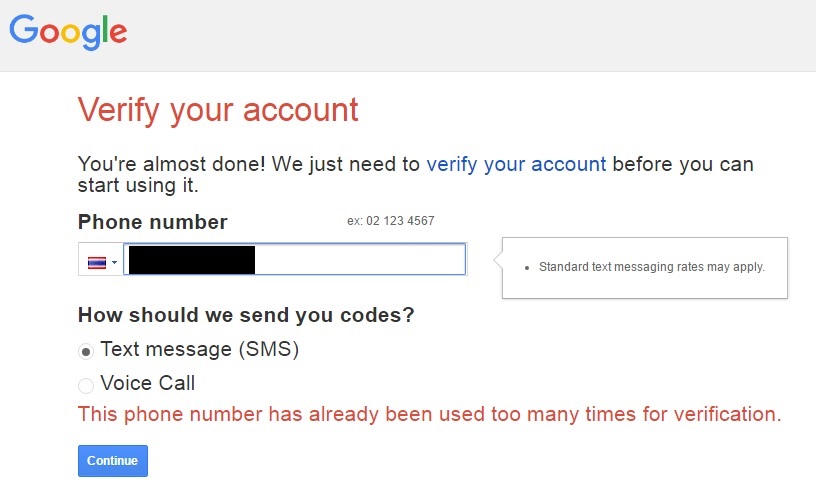Click the blacked-out number inside the phone field
The height and width of the screenshot is (494, 816).
point(192,260)
